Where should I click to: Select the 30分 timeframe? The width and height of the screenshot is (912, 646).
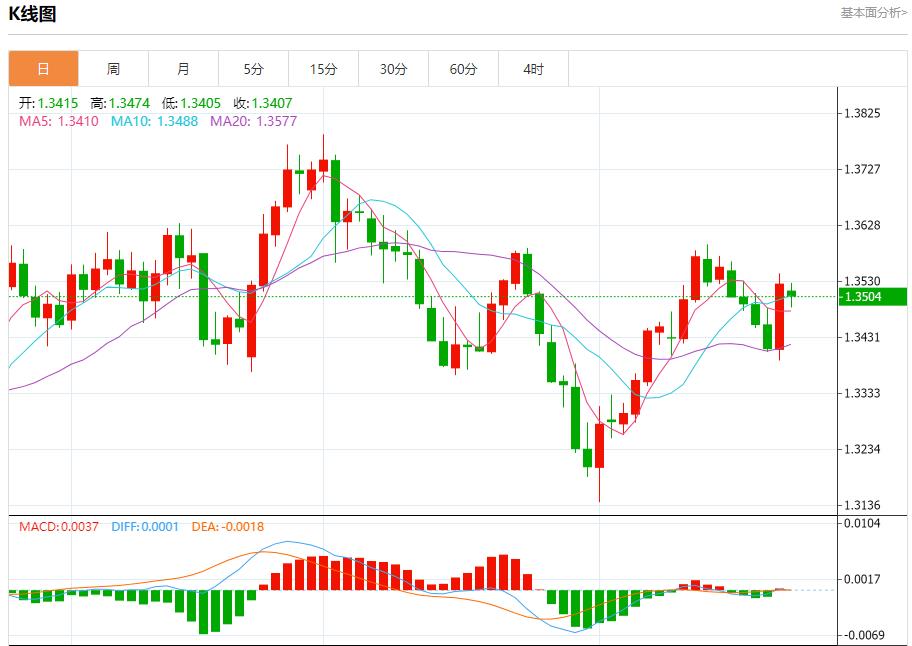pos(394,68)
